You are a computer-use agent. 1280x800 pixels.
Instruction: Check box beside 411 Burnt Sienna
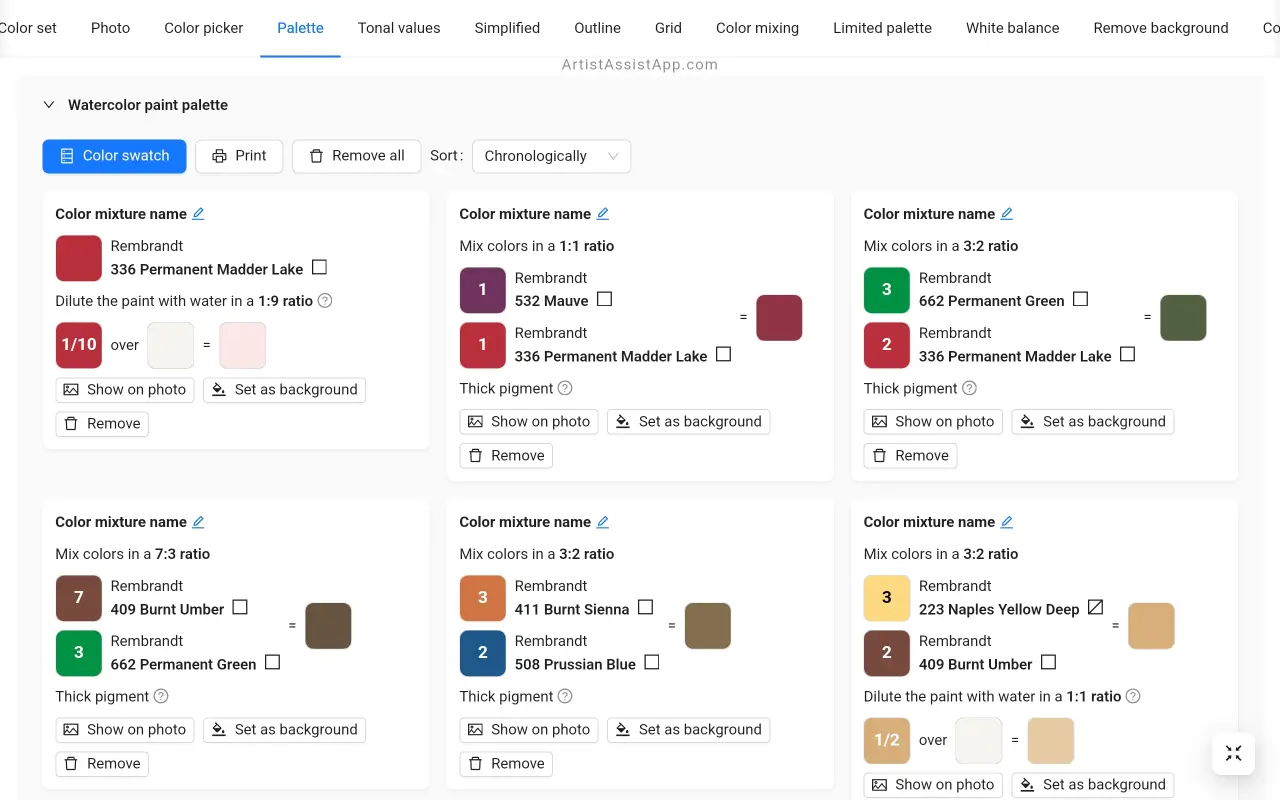(x=645, y=607)
